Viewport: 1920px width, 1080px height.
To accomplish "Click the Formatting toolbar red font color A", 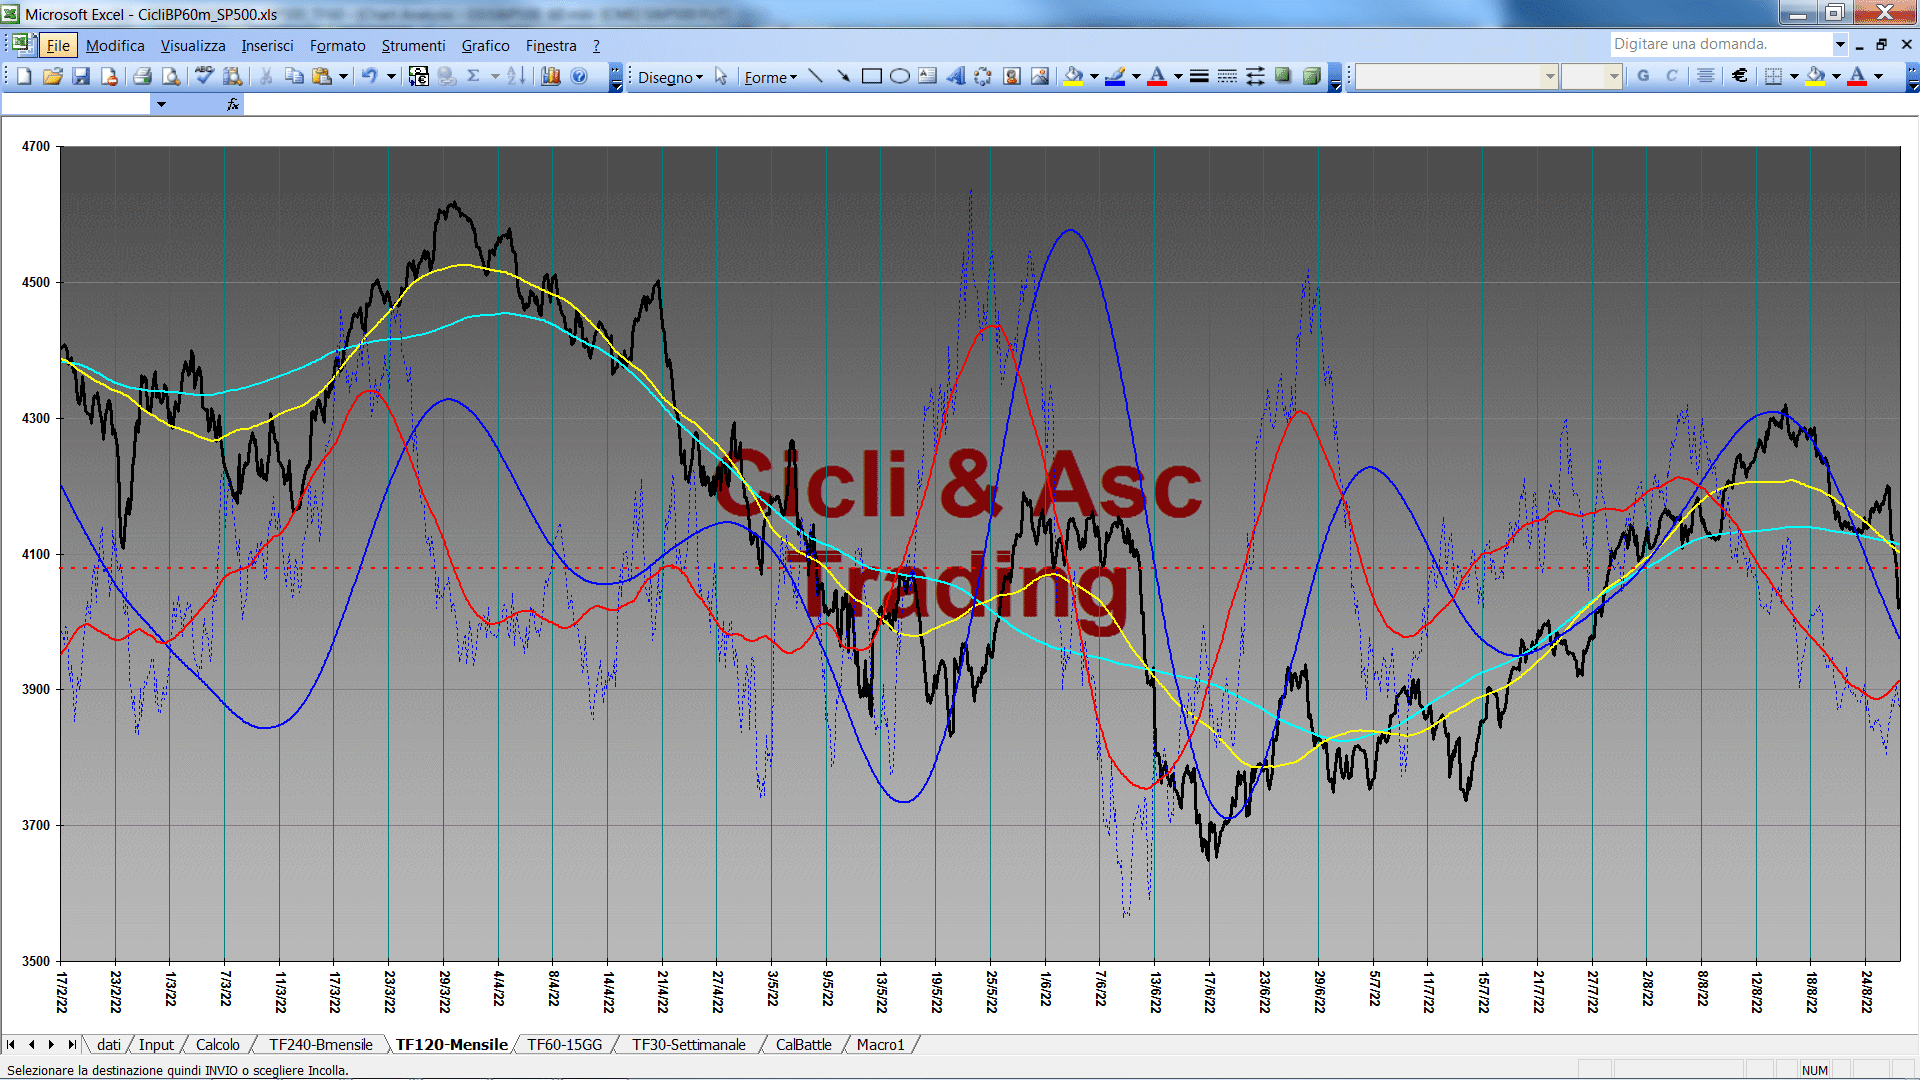I will pyautogui.click(x=1857, y=76).
